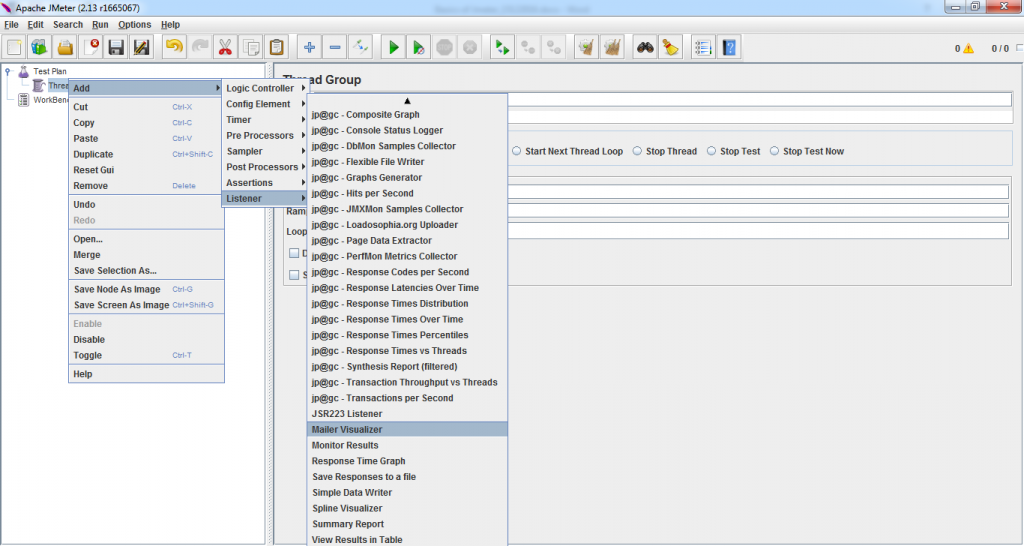Open the Search menu

68,25
